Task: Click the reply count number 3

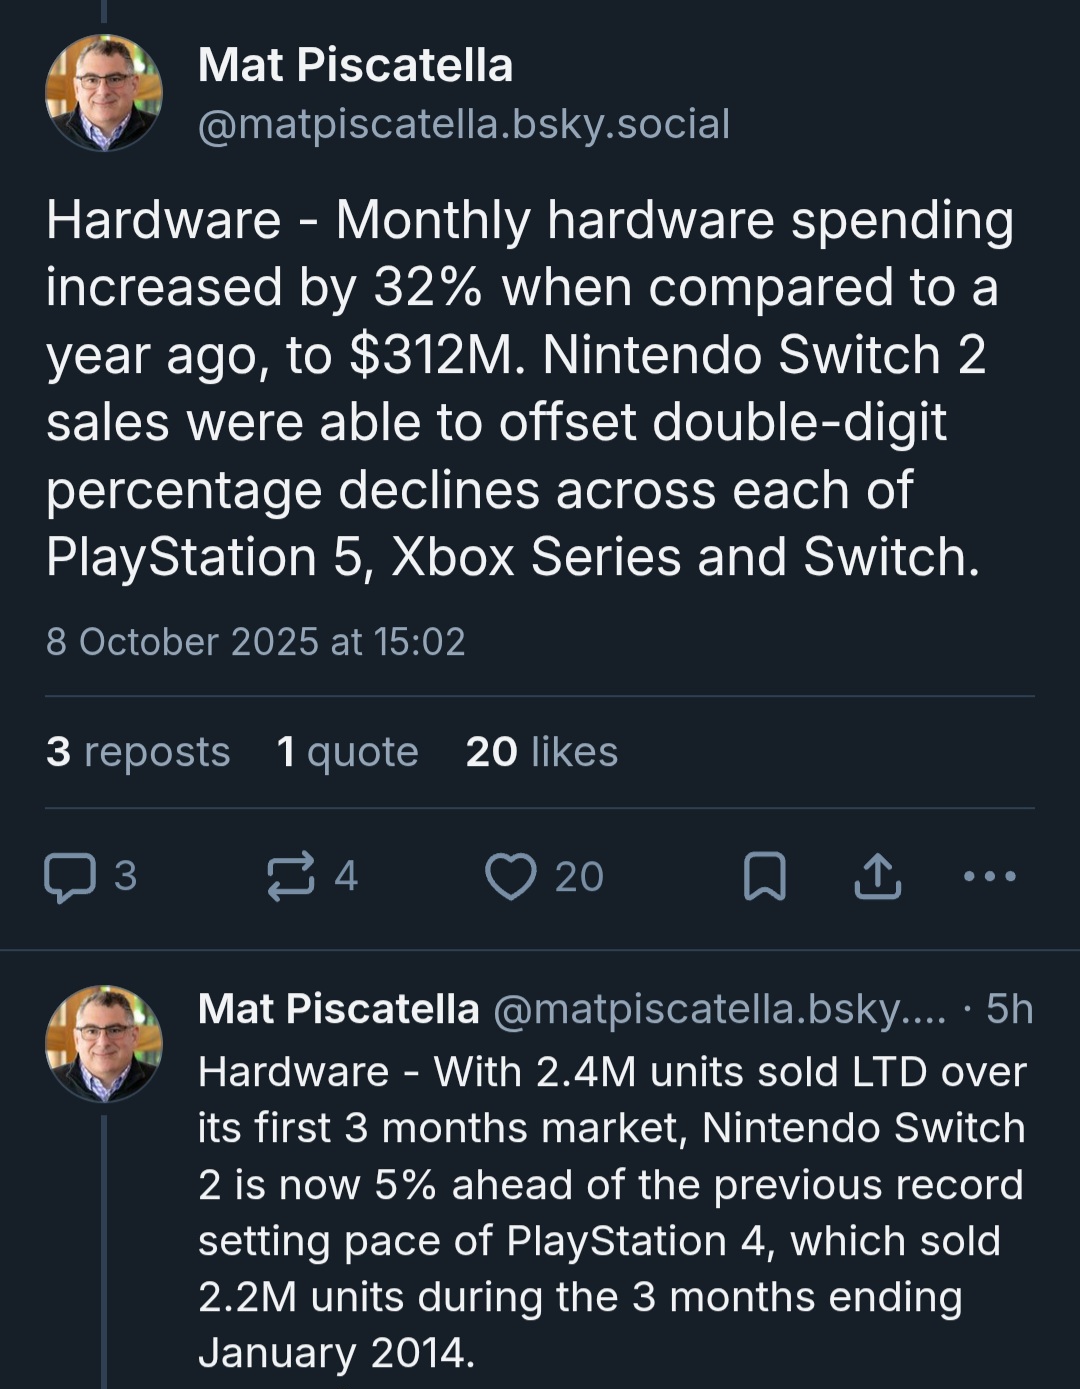Action: coord(125,877)
